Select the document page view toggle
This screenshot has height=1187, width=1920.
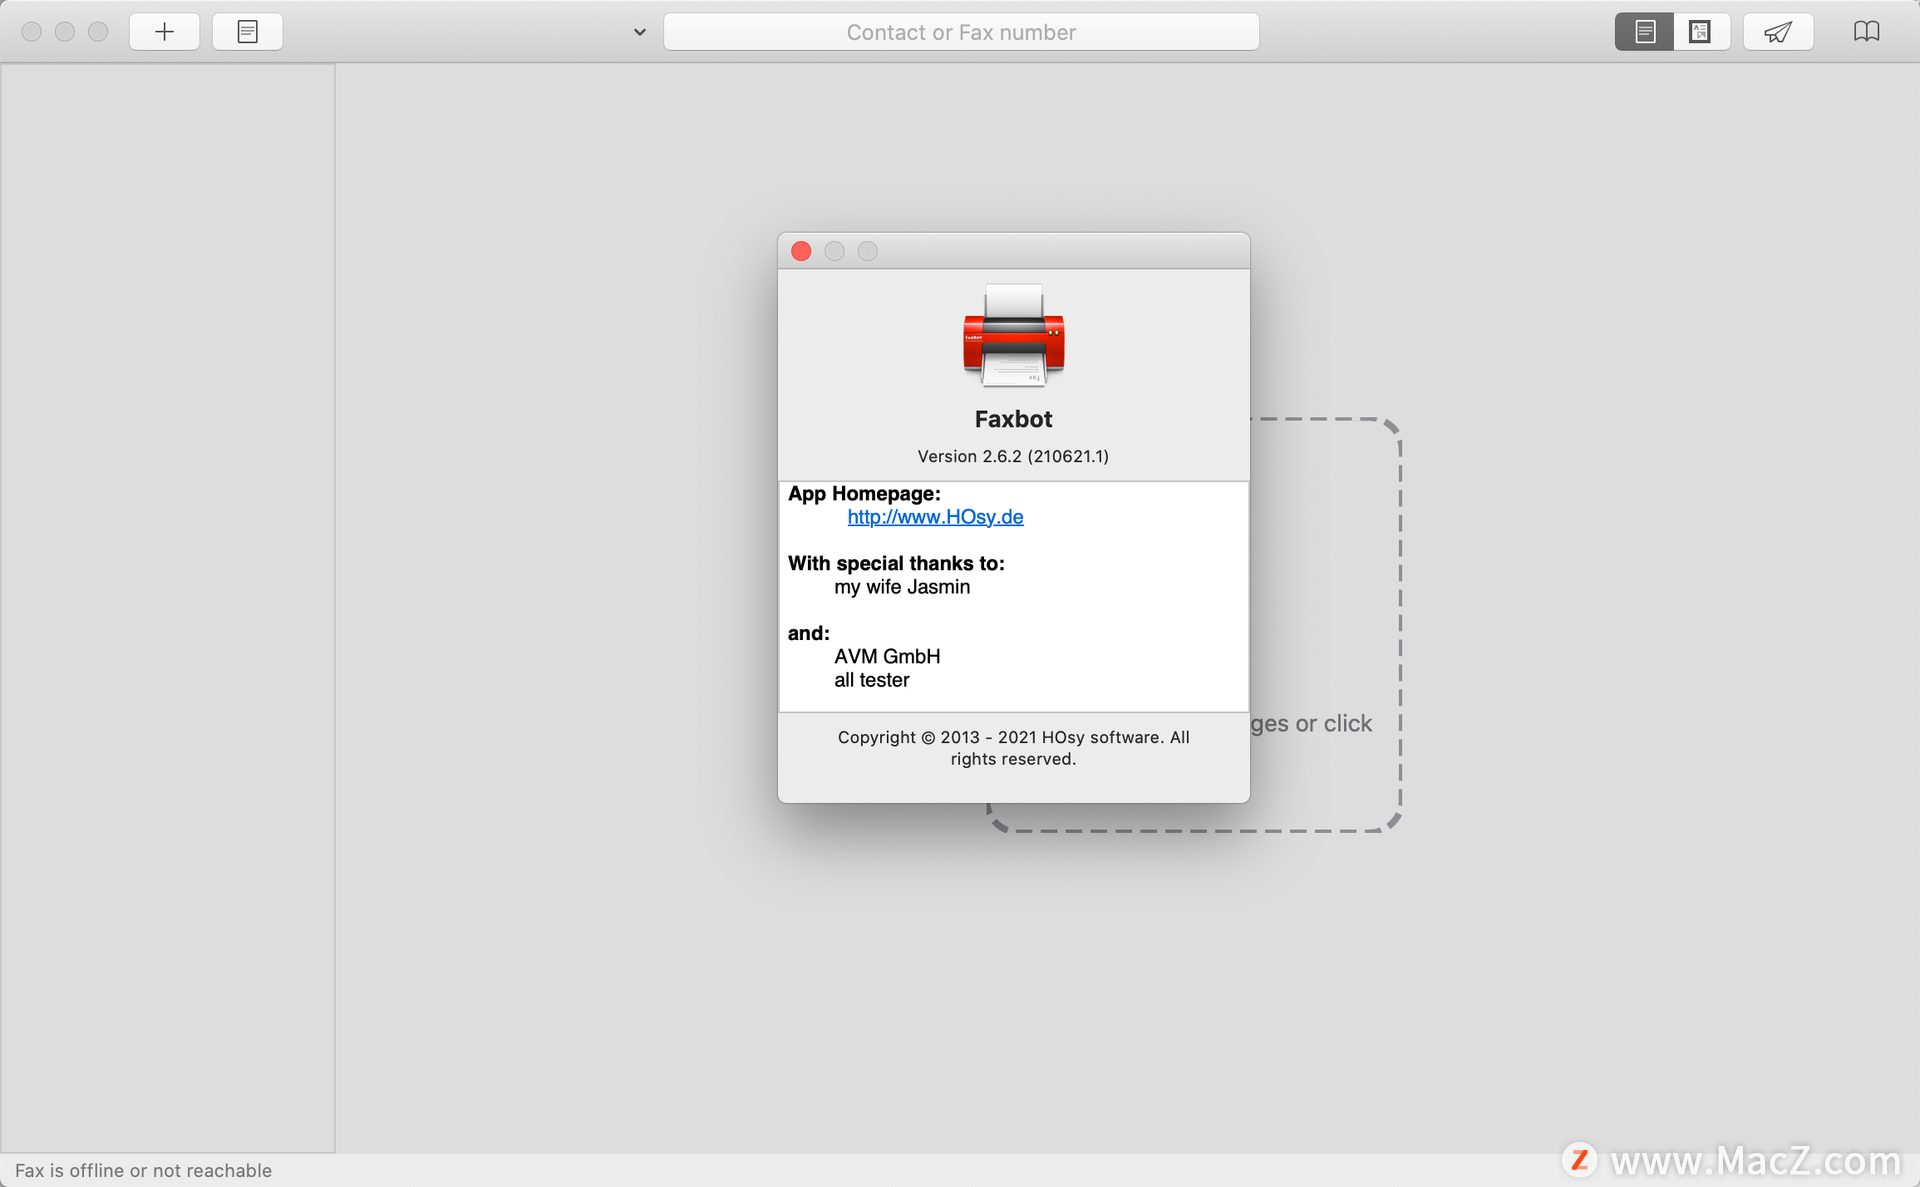[1644, 32]
